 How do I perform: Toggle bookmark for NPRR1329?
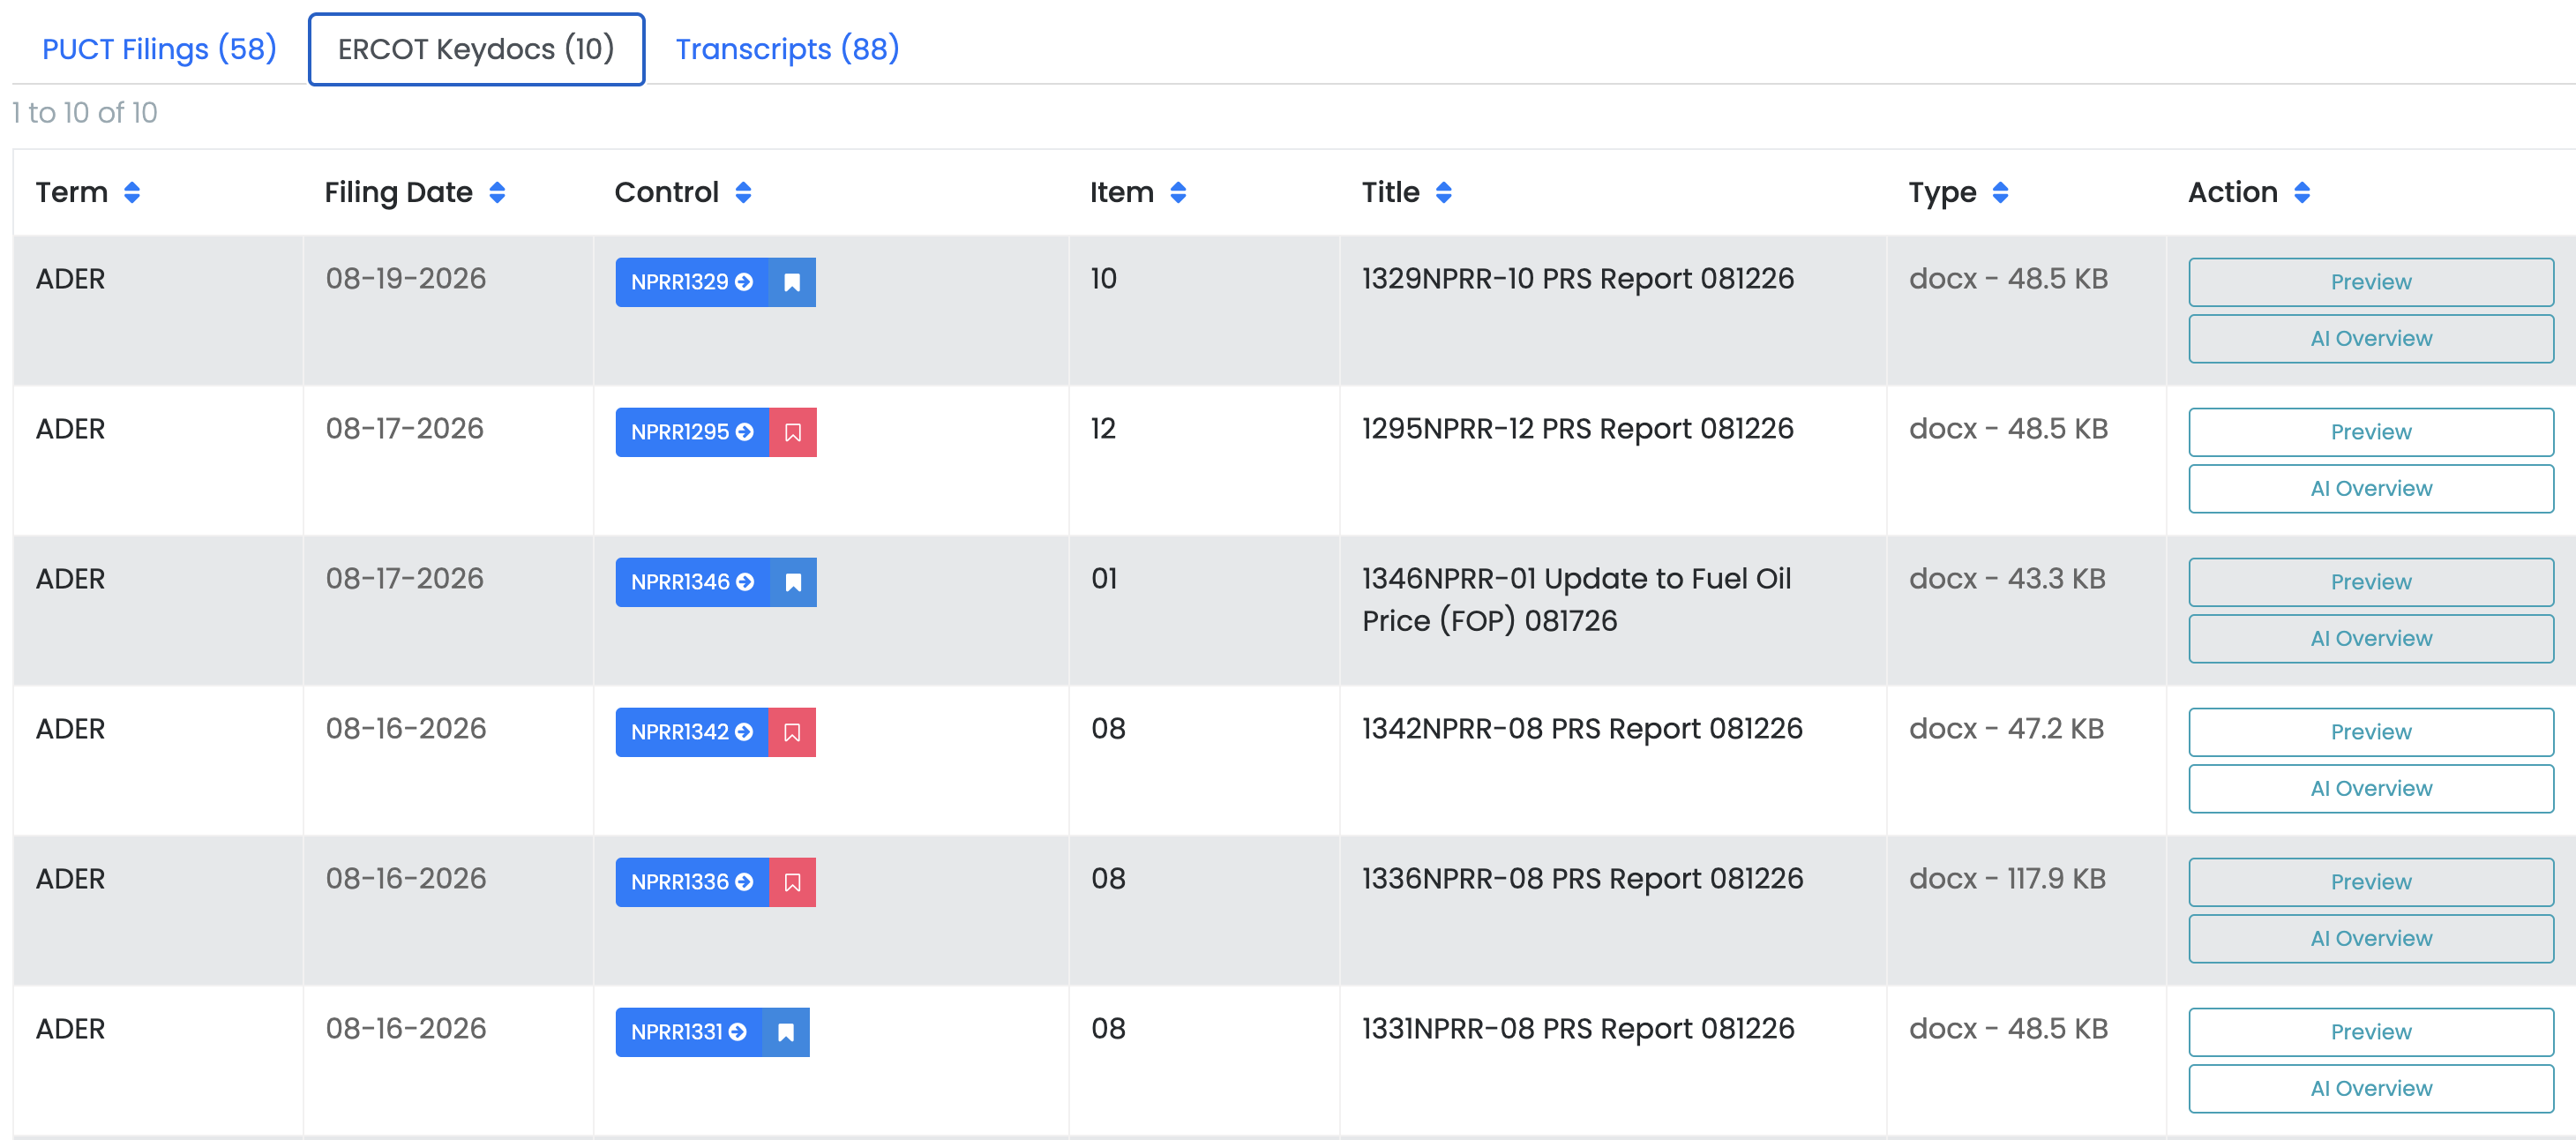click(792, 282)
